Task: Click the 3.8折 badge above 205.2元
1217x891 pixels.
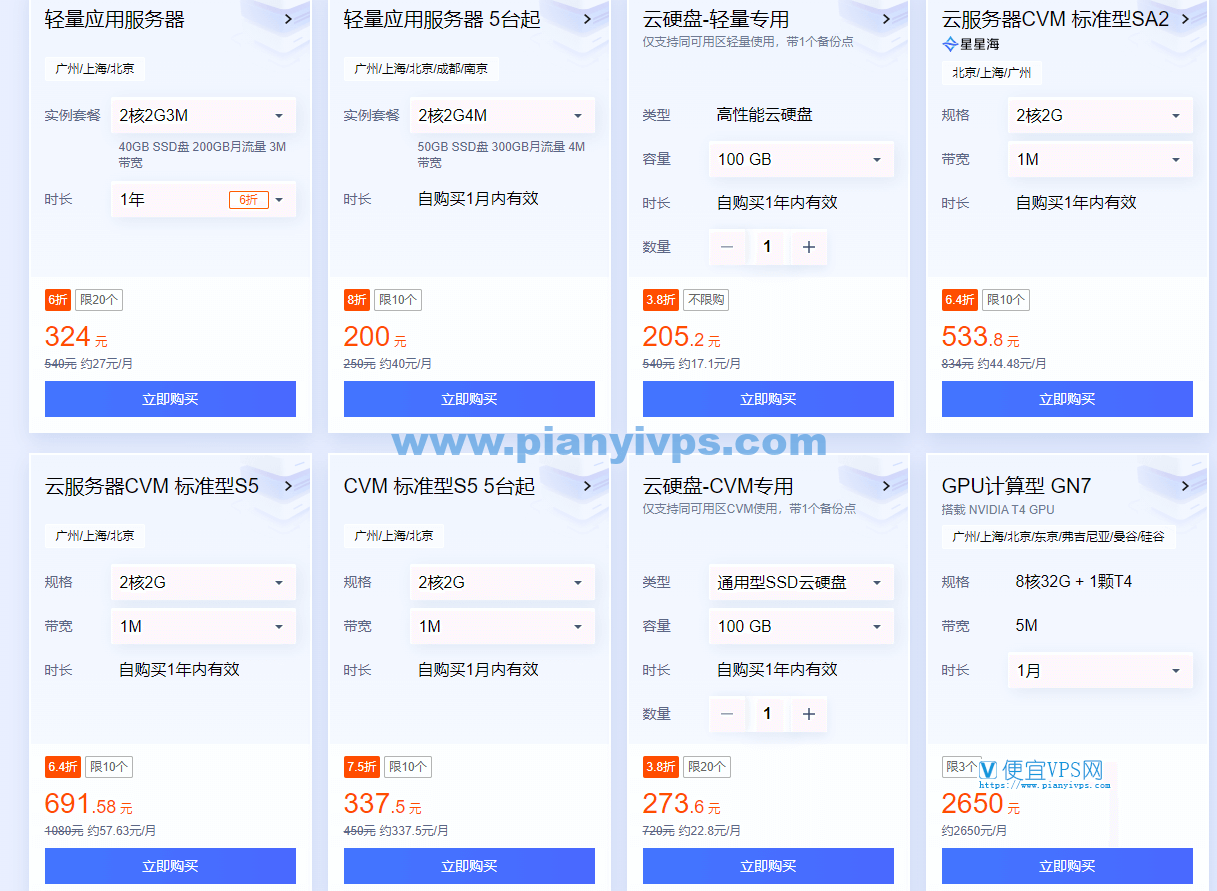Action: point(660,300)
